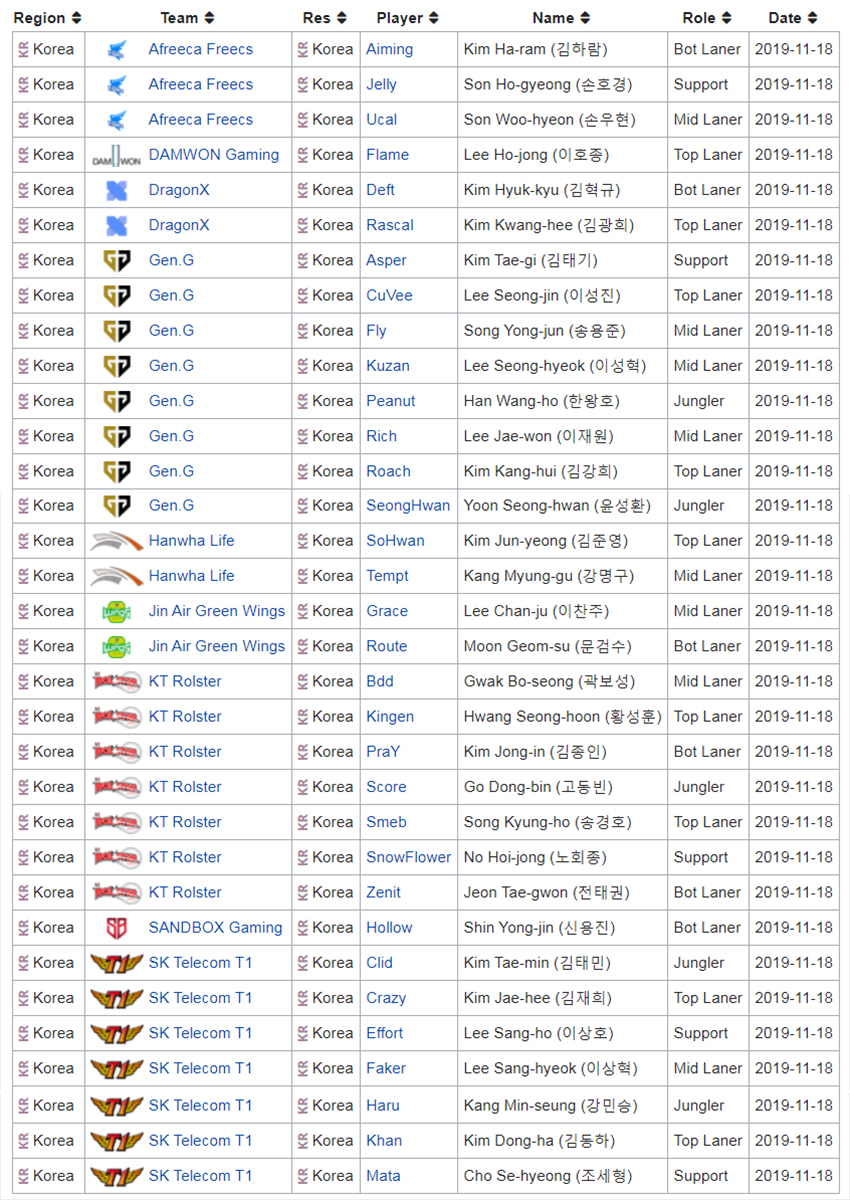
Task: Click Gen.G logo in SeongHwan row
Action: point(117,506)
